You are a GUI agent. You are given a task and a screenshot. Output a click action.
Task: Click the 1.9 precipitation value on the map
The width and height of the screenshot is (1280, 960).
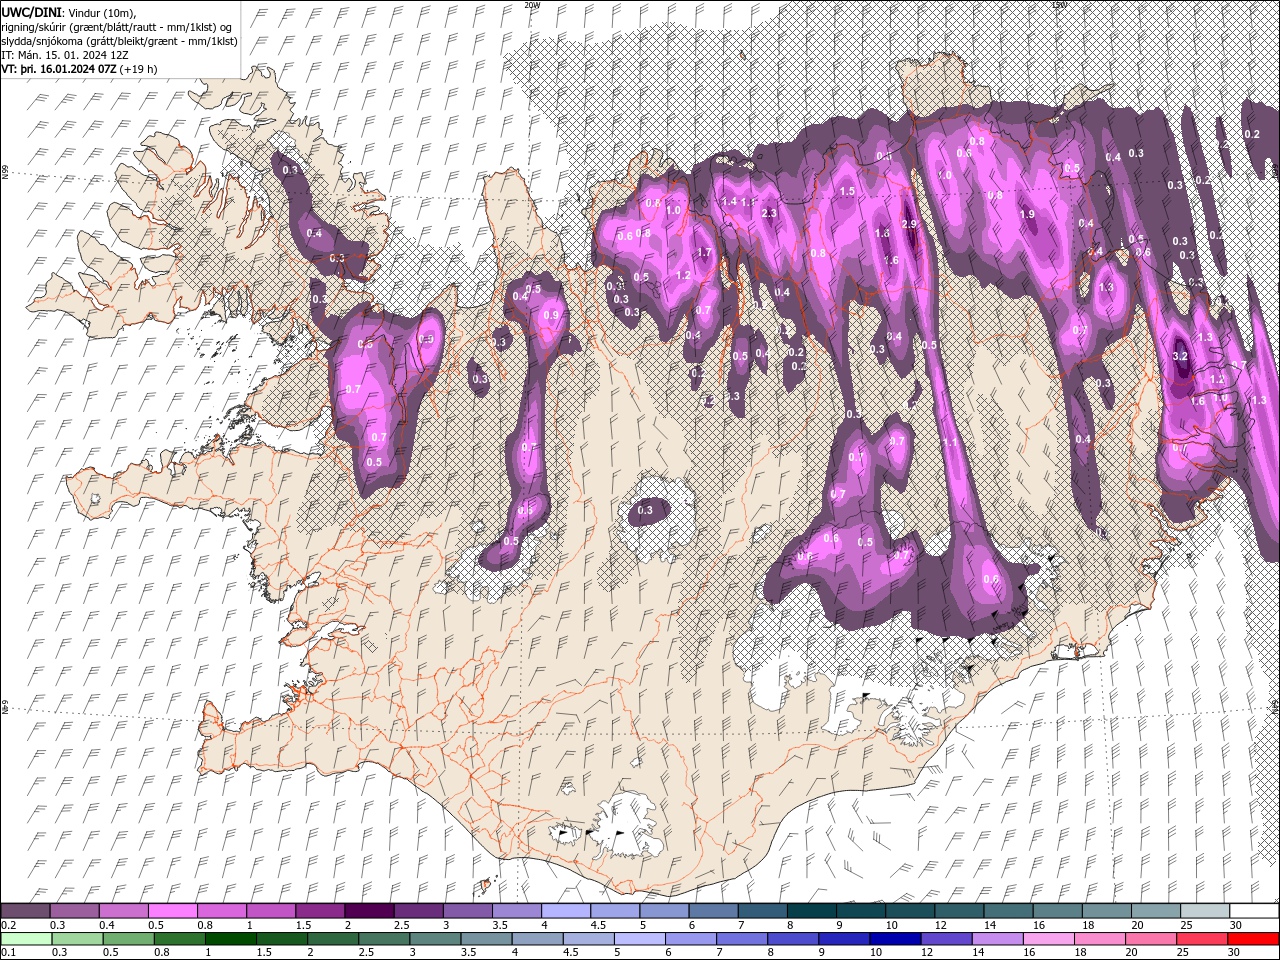pyautogui.click(x=1027, y=215)
